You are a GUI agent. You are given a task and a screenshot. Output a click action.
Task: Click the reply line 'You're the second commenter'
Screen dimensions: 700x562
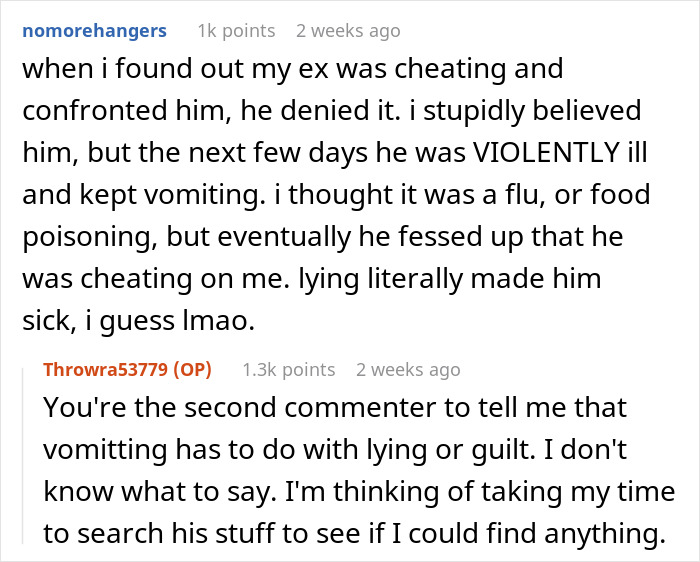(x=335, y=407)
